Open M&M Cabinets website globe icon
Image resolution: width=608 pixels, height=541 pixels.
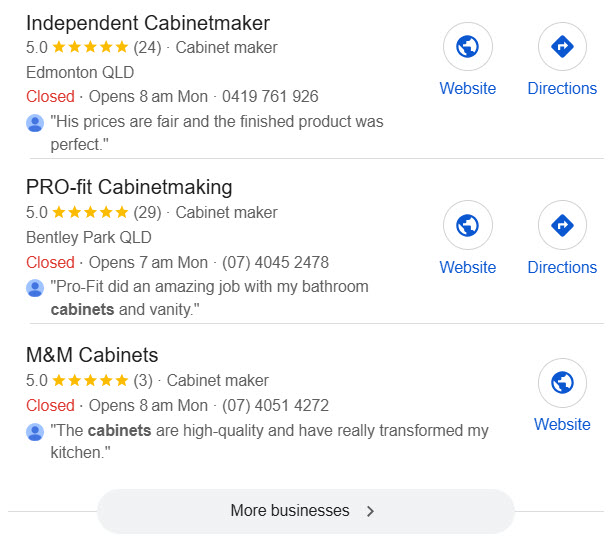(x=562, y=382)
